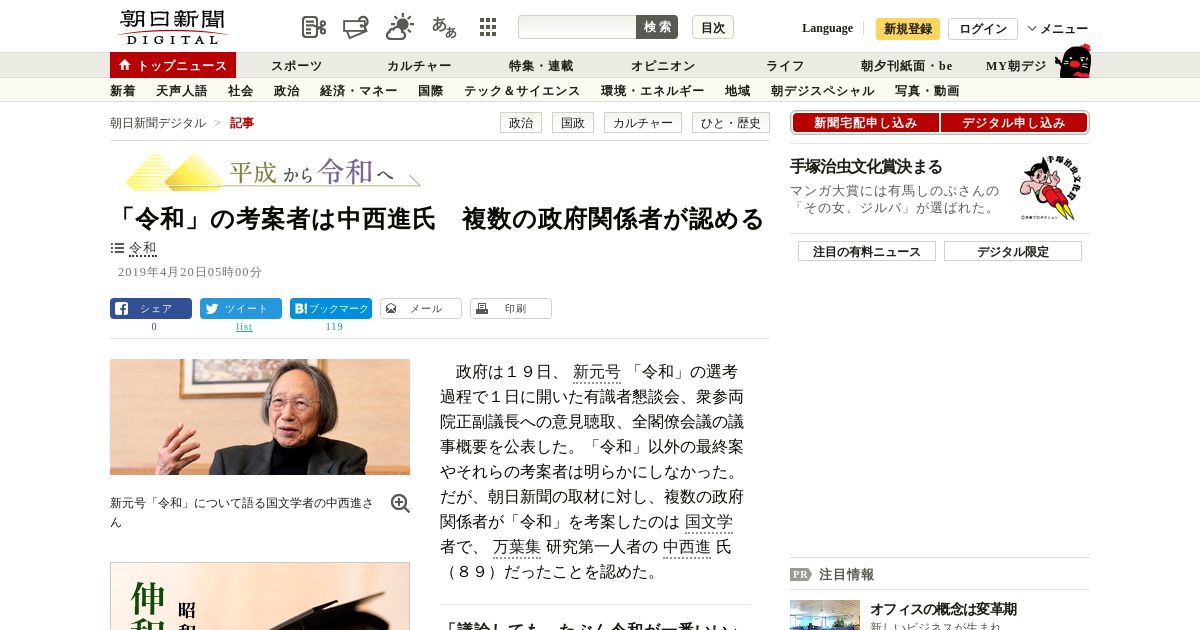Open 新着 in sub navigation

(123, 91)
